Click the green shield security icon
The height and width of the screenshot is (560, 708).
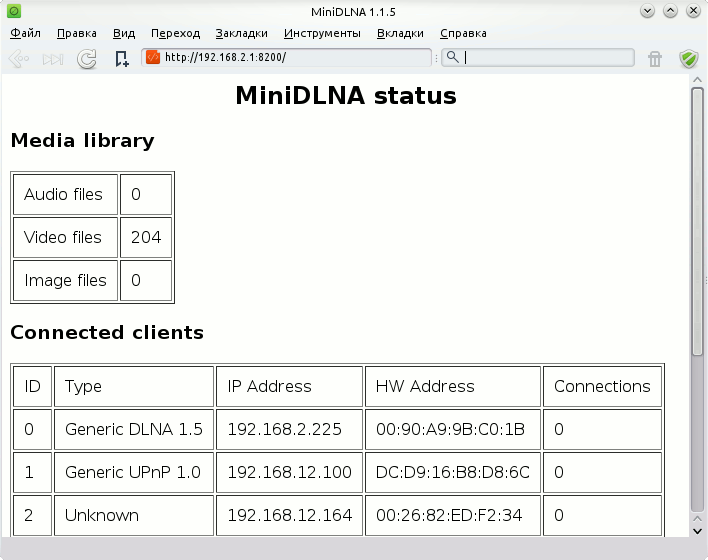click(689, 59)
